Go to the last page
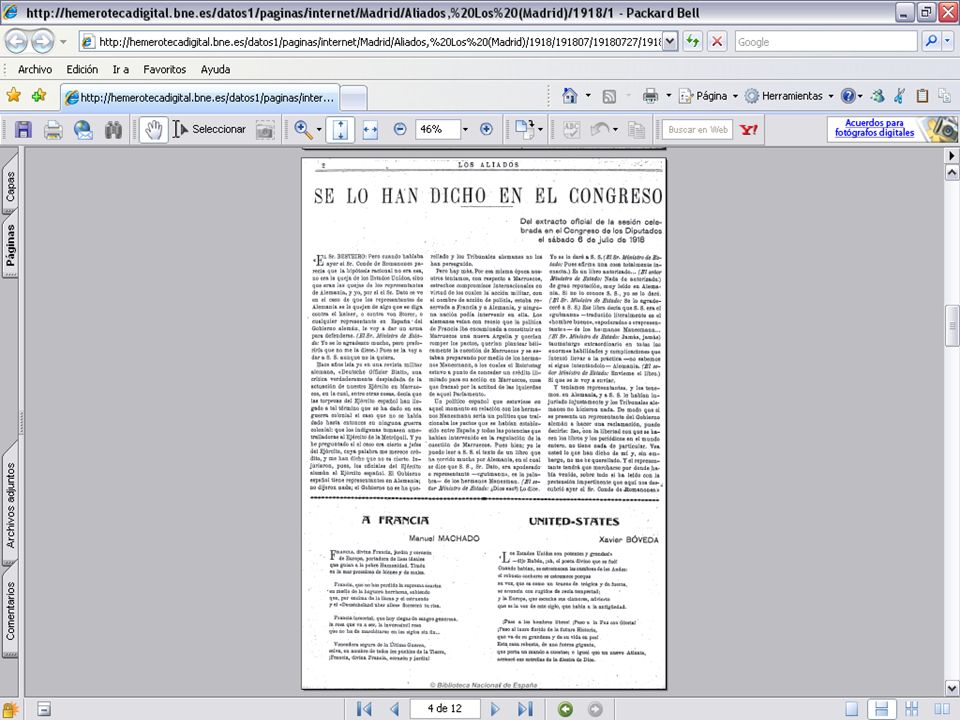This screenshot has width=960, height=720. click(x=525, y=709)
